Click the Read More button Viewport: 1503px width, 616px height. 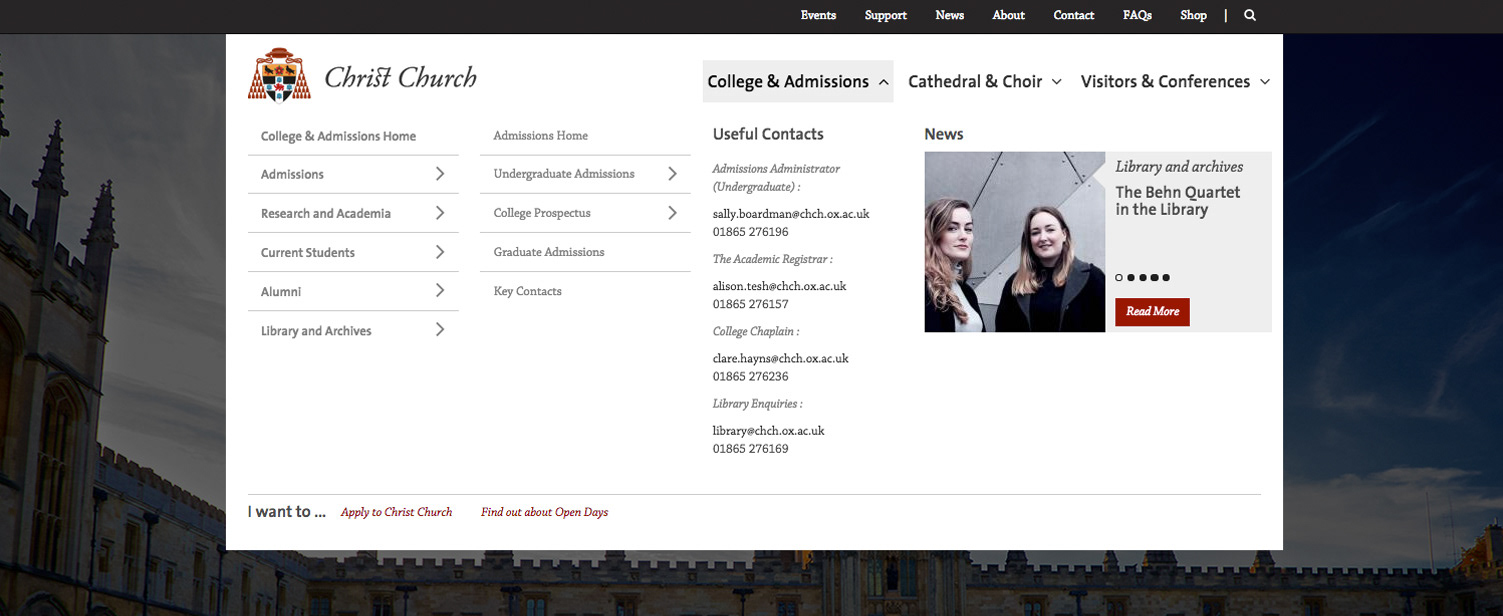(1152, 311)
